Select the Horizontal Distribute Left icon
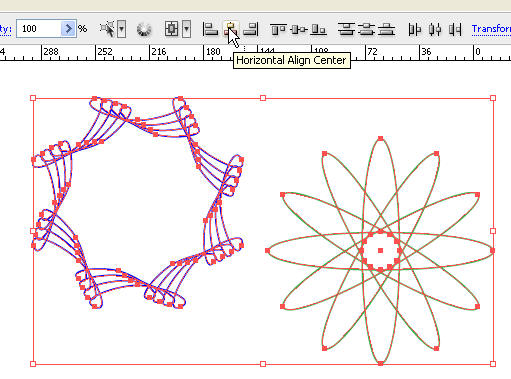511x379 pixels. pyautogui.click(x=415, y=29)
